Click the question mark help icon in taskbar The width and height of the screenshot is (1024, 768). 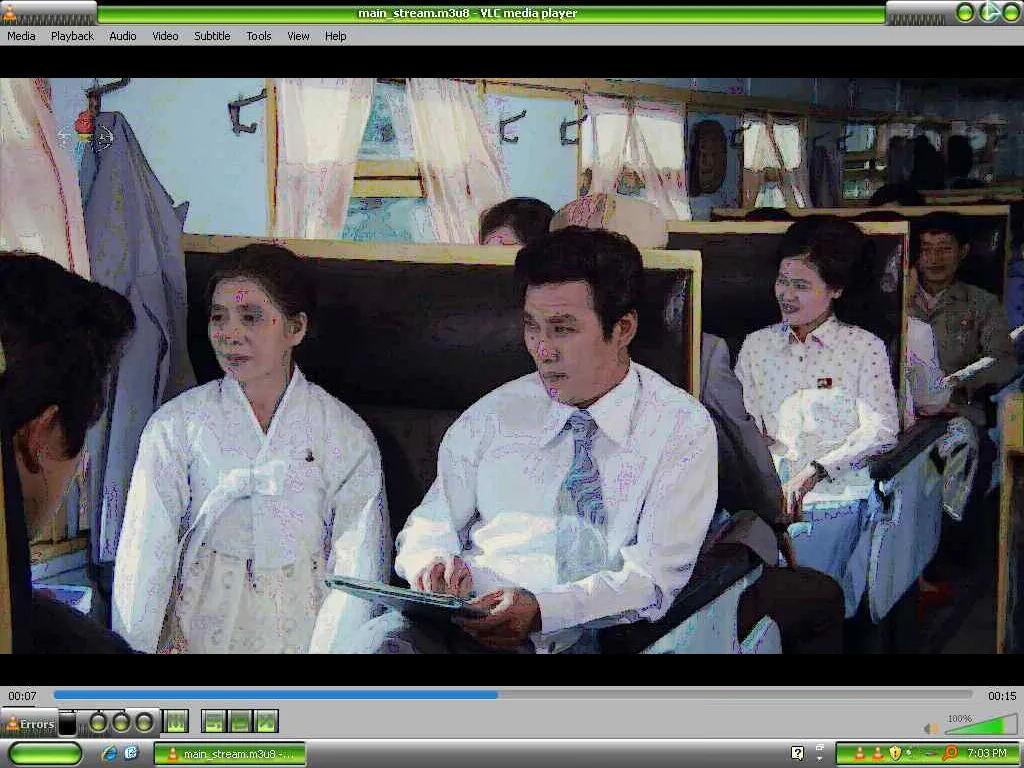point(797,753)
